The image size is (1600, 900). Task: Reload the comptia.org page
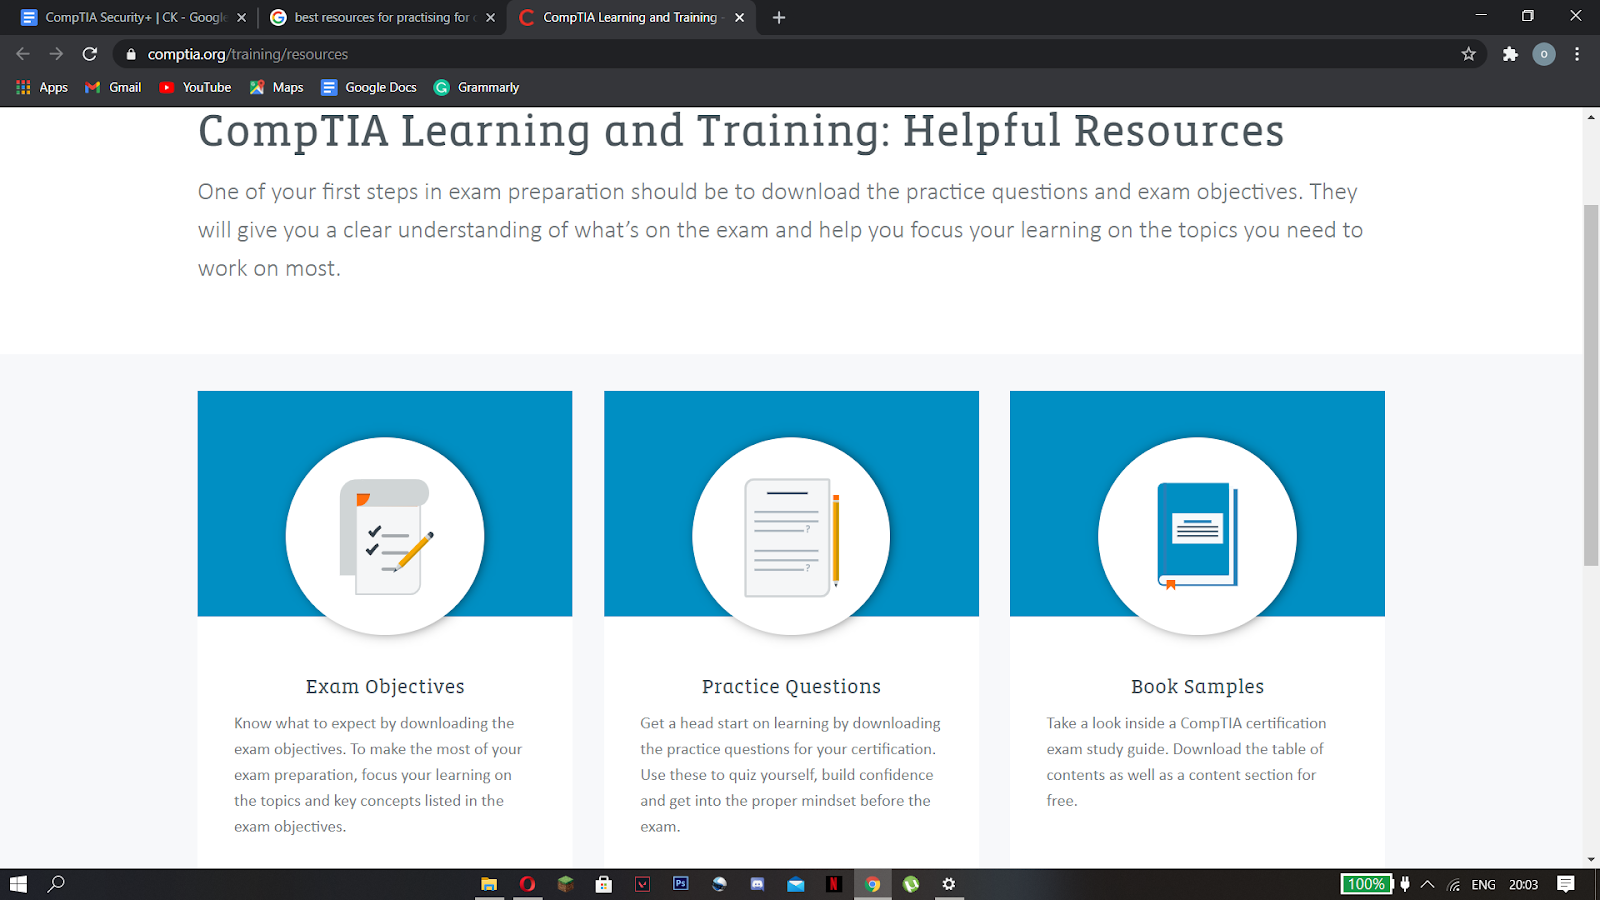pyautogui.click(x=90, y=54)
